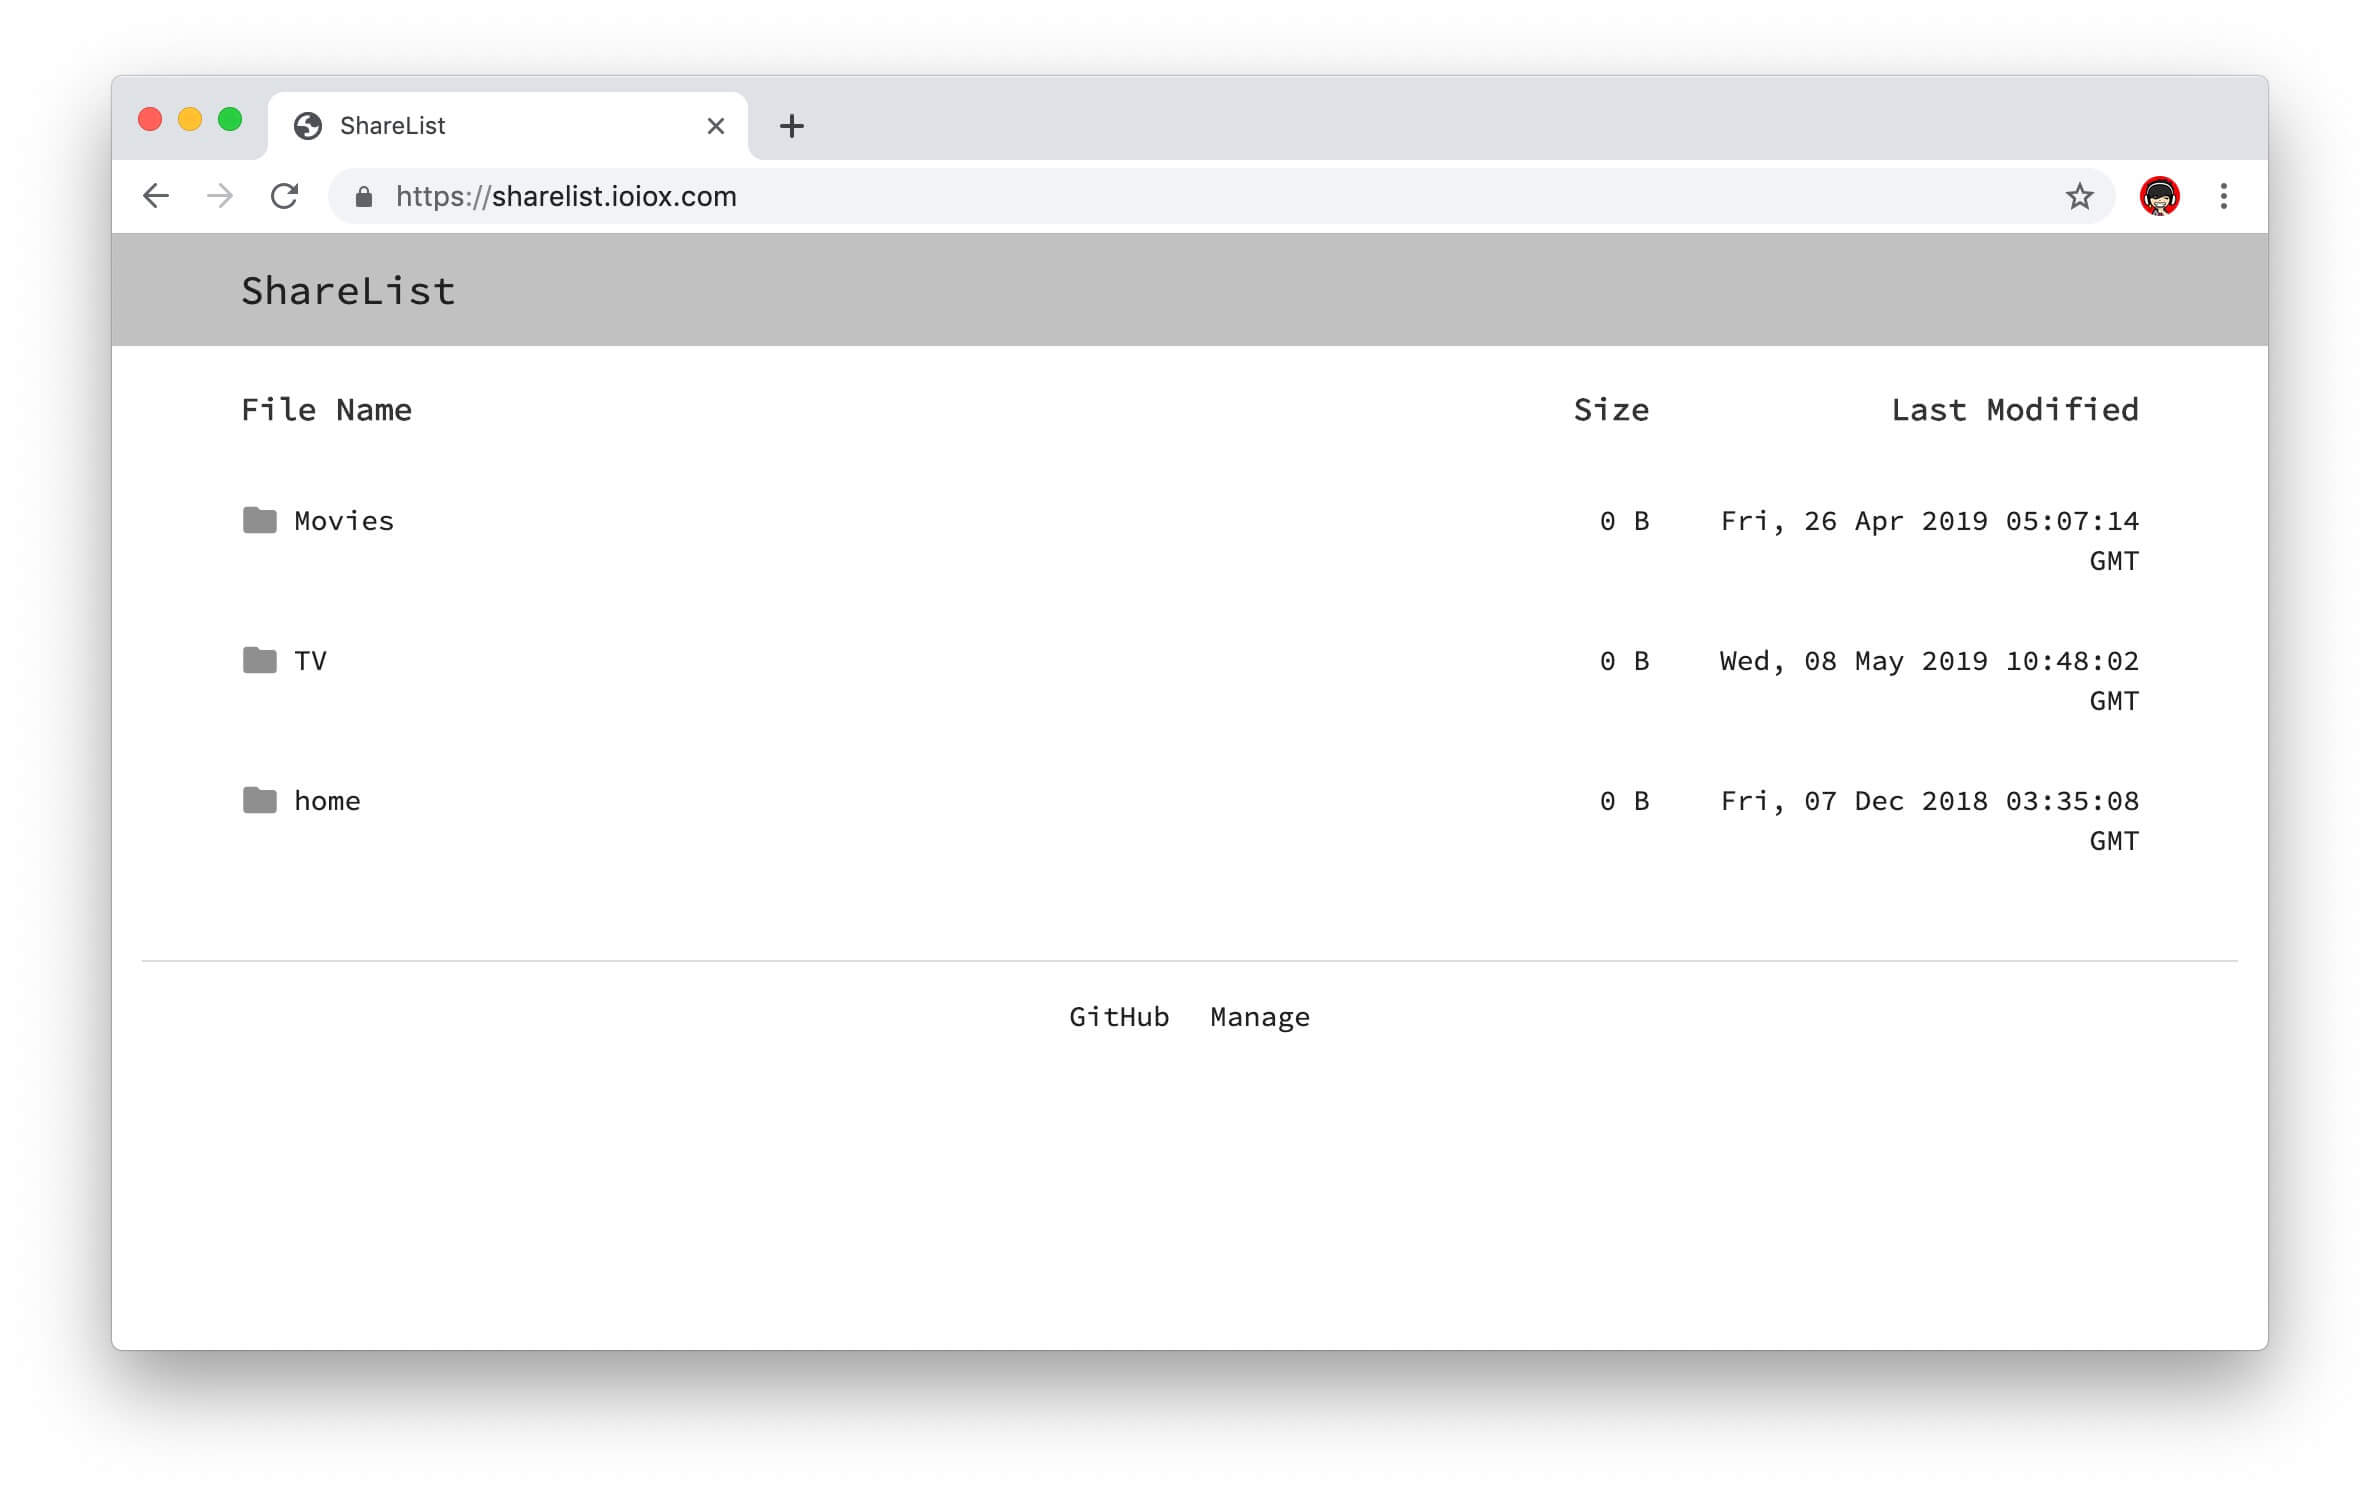
Task: Click the TV row size '0 B'
Action: (x=1624, y=661)
